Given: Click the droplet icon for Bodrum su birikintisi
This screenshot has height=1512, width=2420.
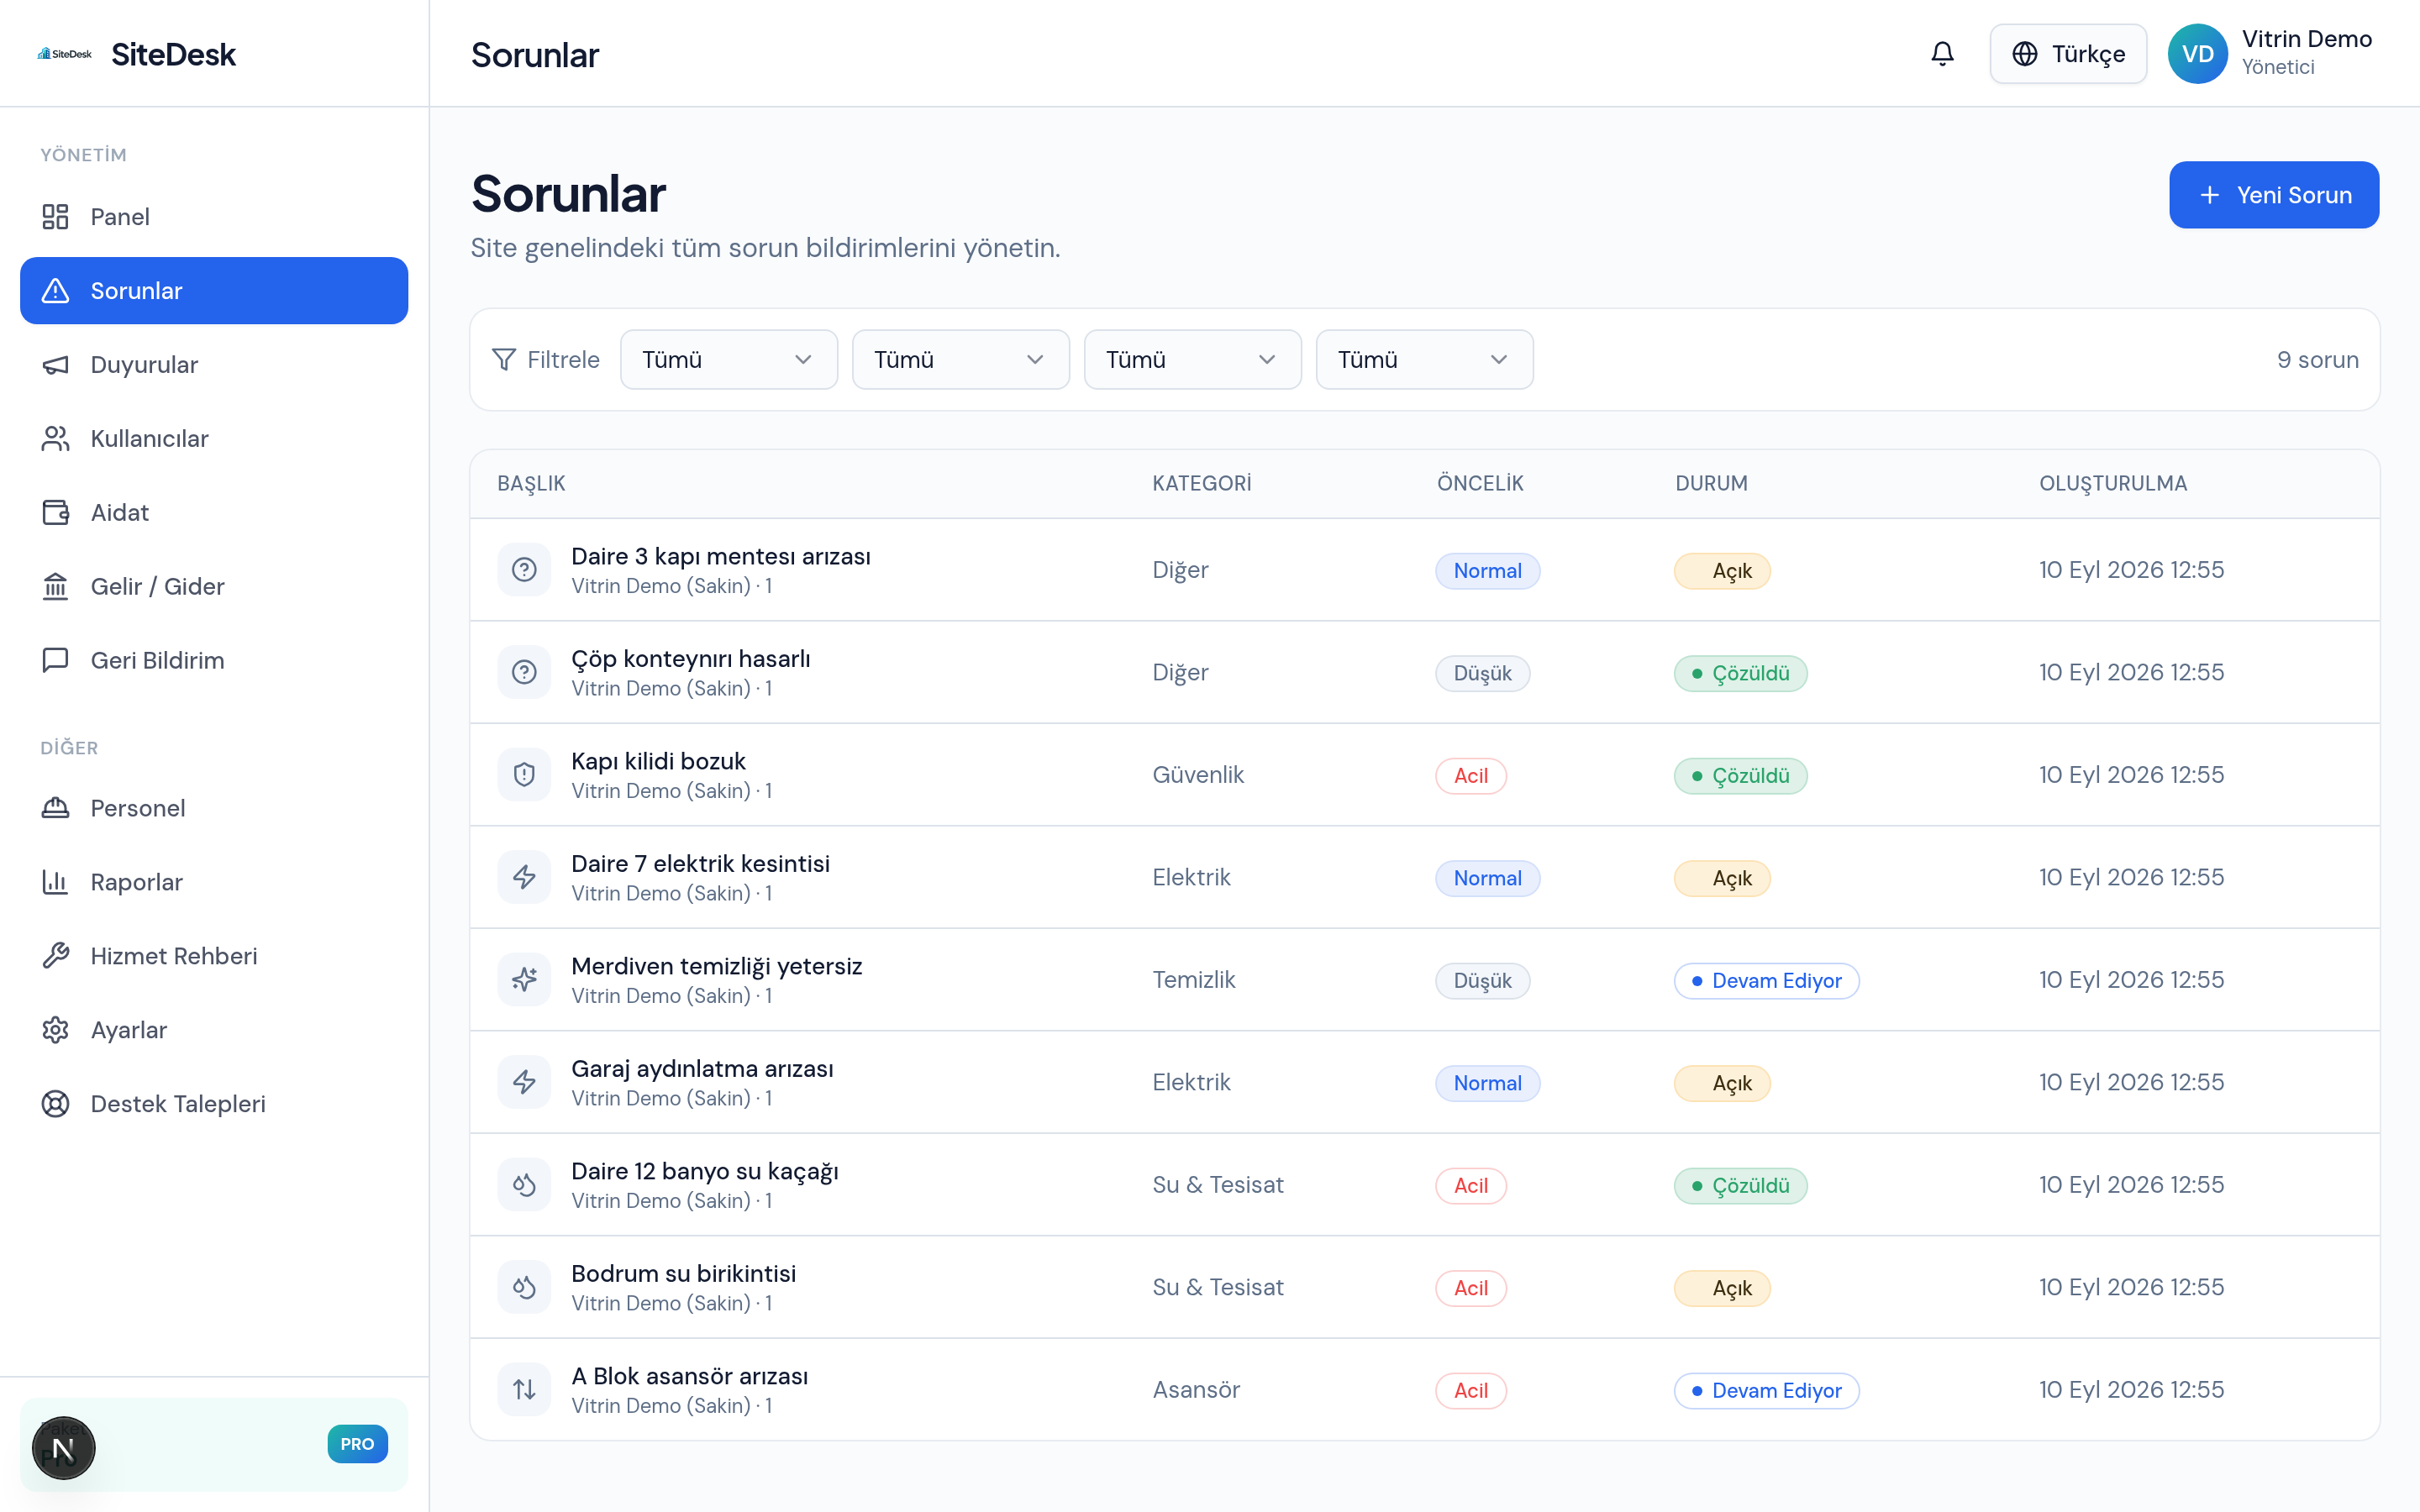Looking at the screenshot, I should [x=524, y=1287].
